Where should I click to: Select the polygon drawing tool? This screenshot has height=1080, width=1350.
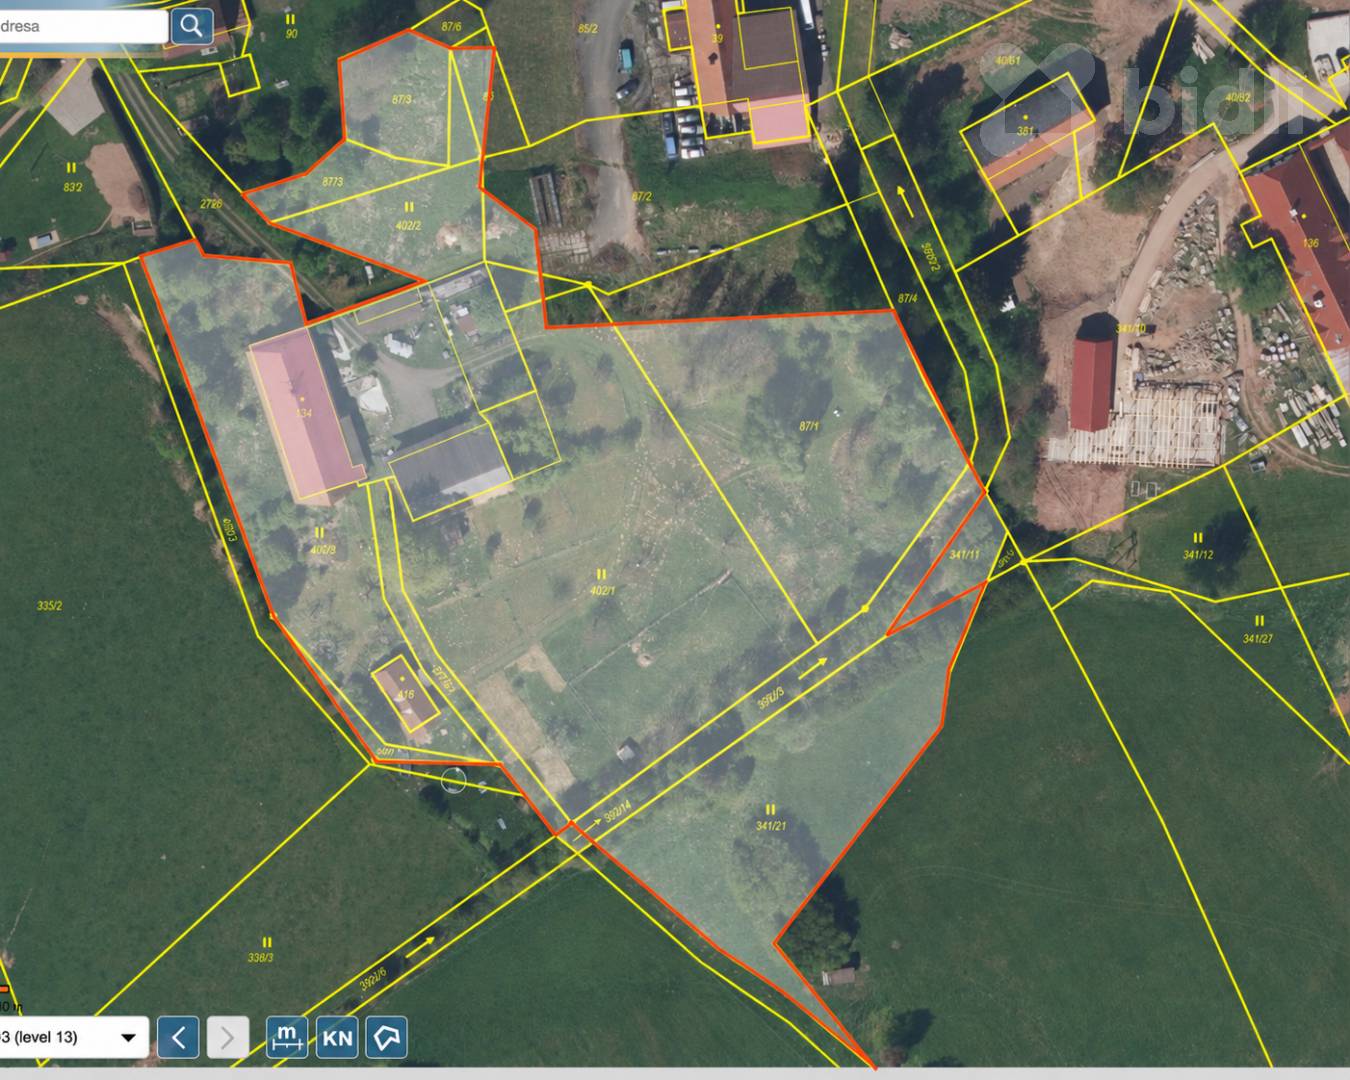pyautogui.click(x=386, y=1038)
